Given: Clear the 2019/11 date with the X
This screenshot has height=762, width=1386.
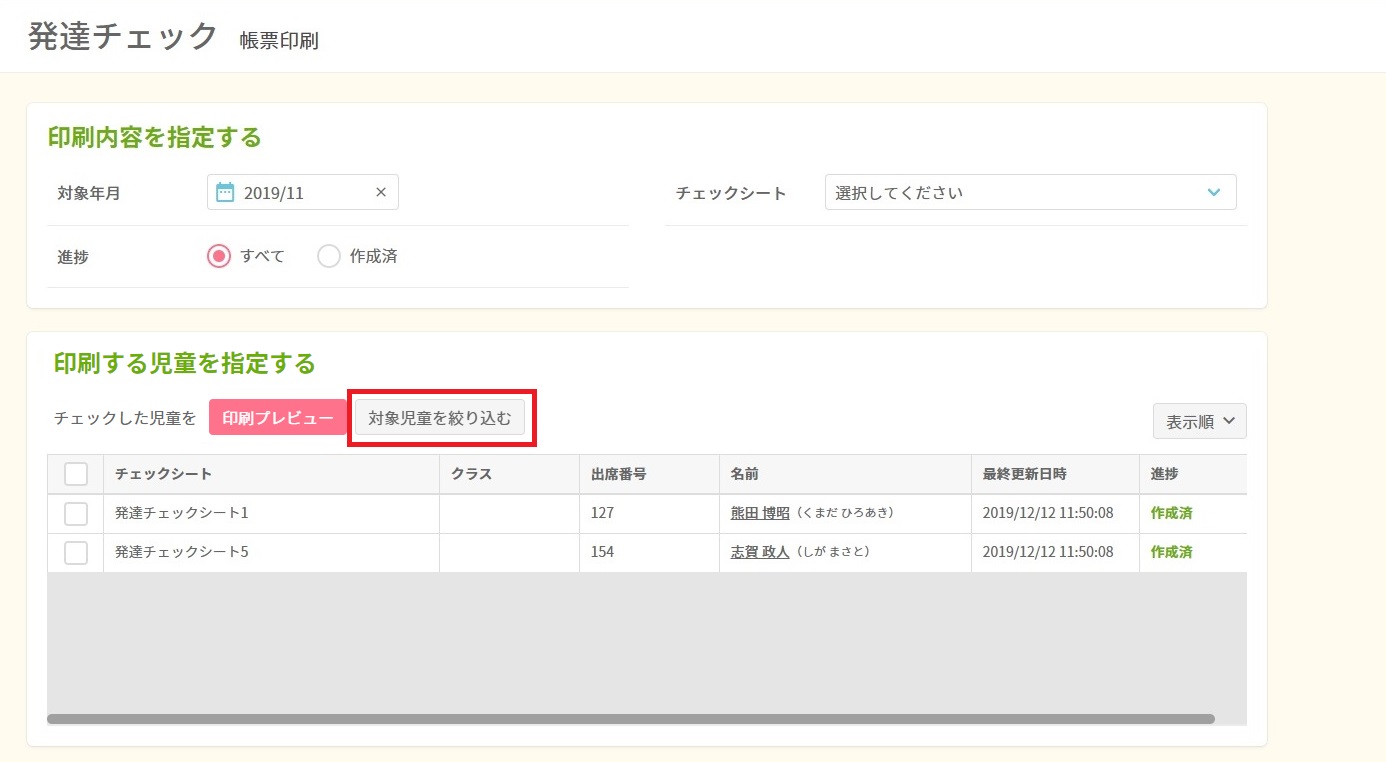Looking at the screenshot, I should point(381,192).
